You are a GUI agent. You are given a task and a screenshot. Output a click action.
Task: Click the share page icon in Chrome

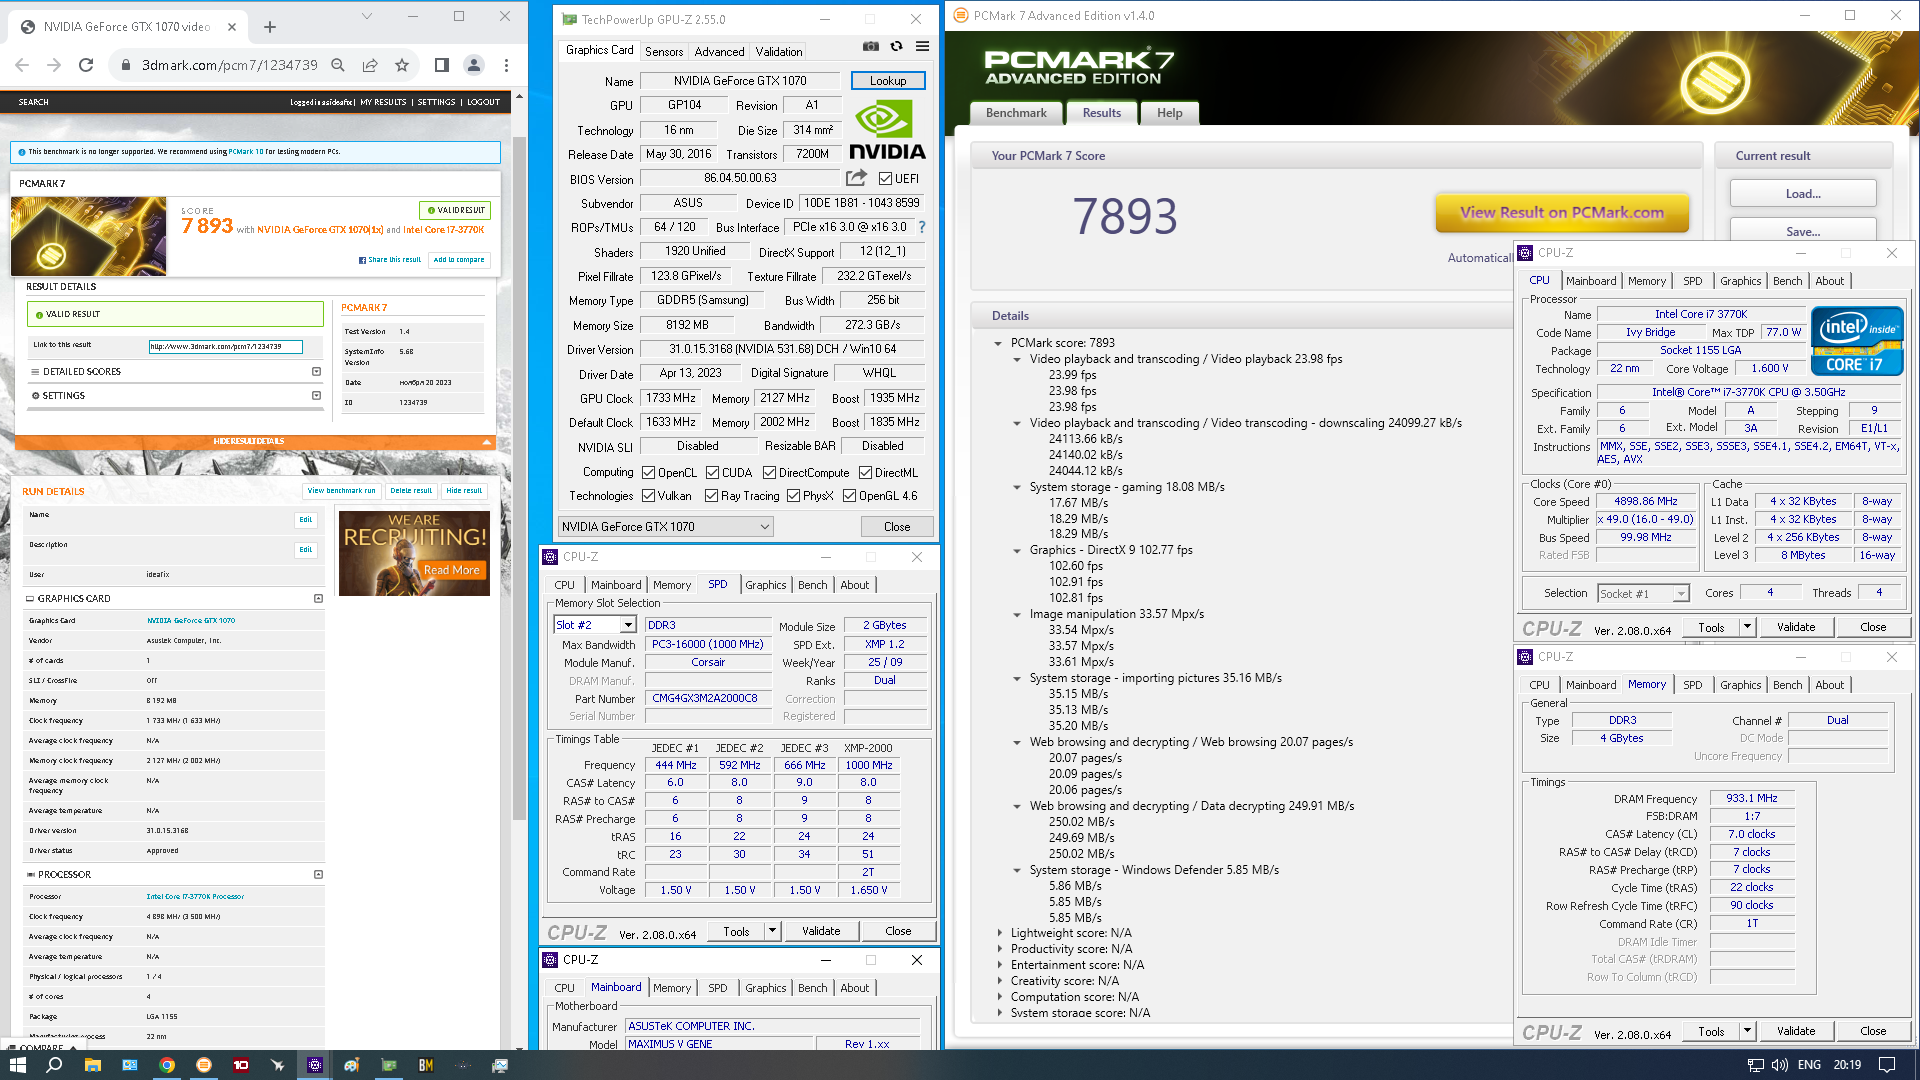click(370, 65)
